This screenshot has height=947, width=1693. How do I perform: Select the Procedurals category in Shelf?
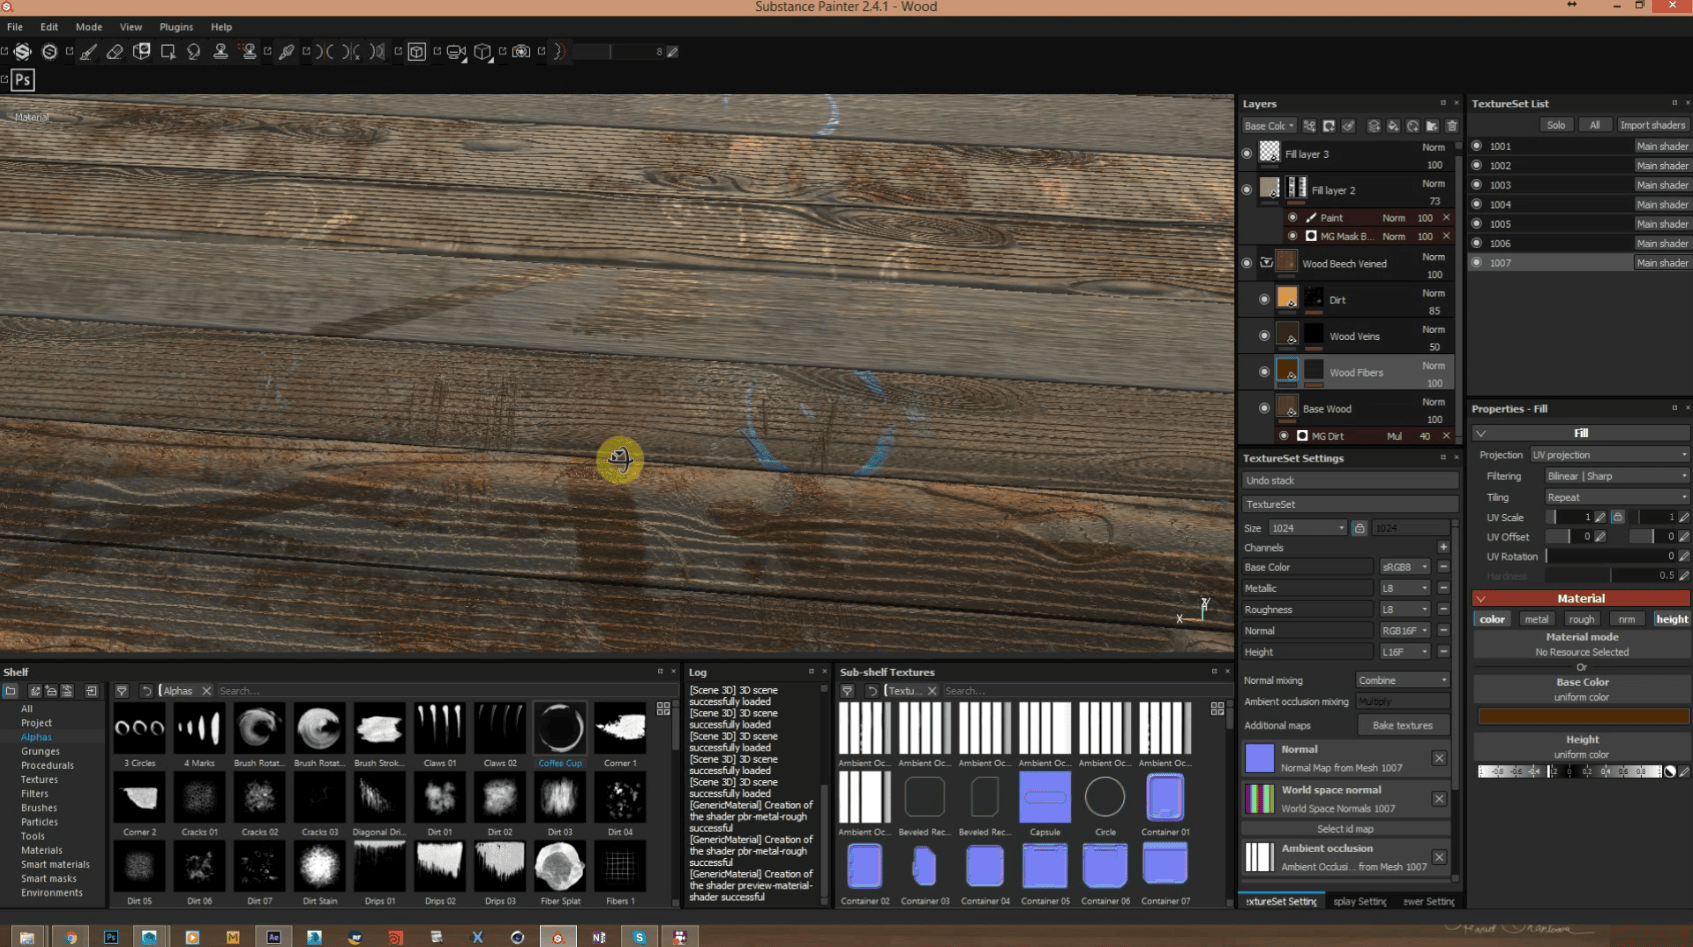[47, 766]
